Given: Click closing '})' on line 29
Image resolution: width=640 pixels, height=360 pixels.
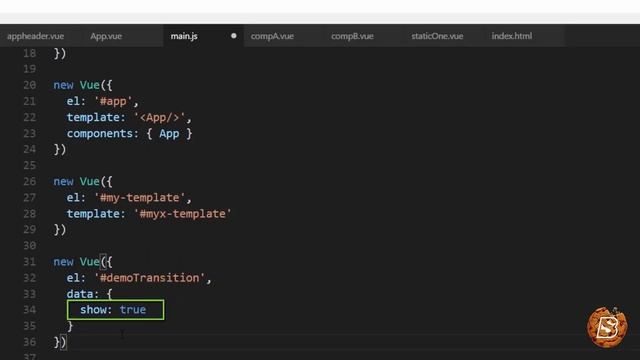Looking at the screenshot, I should (x=60, y=230).
